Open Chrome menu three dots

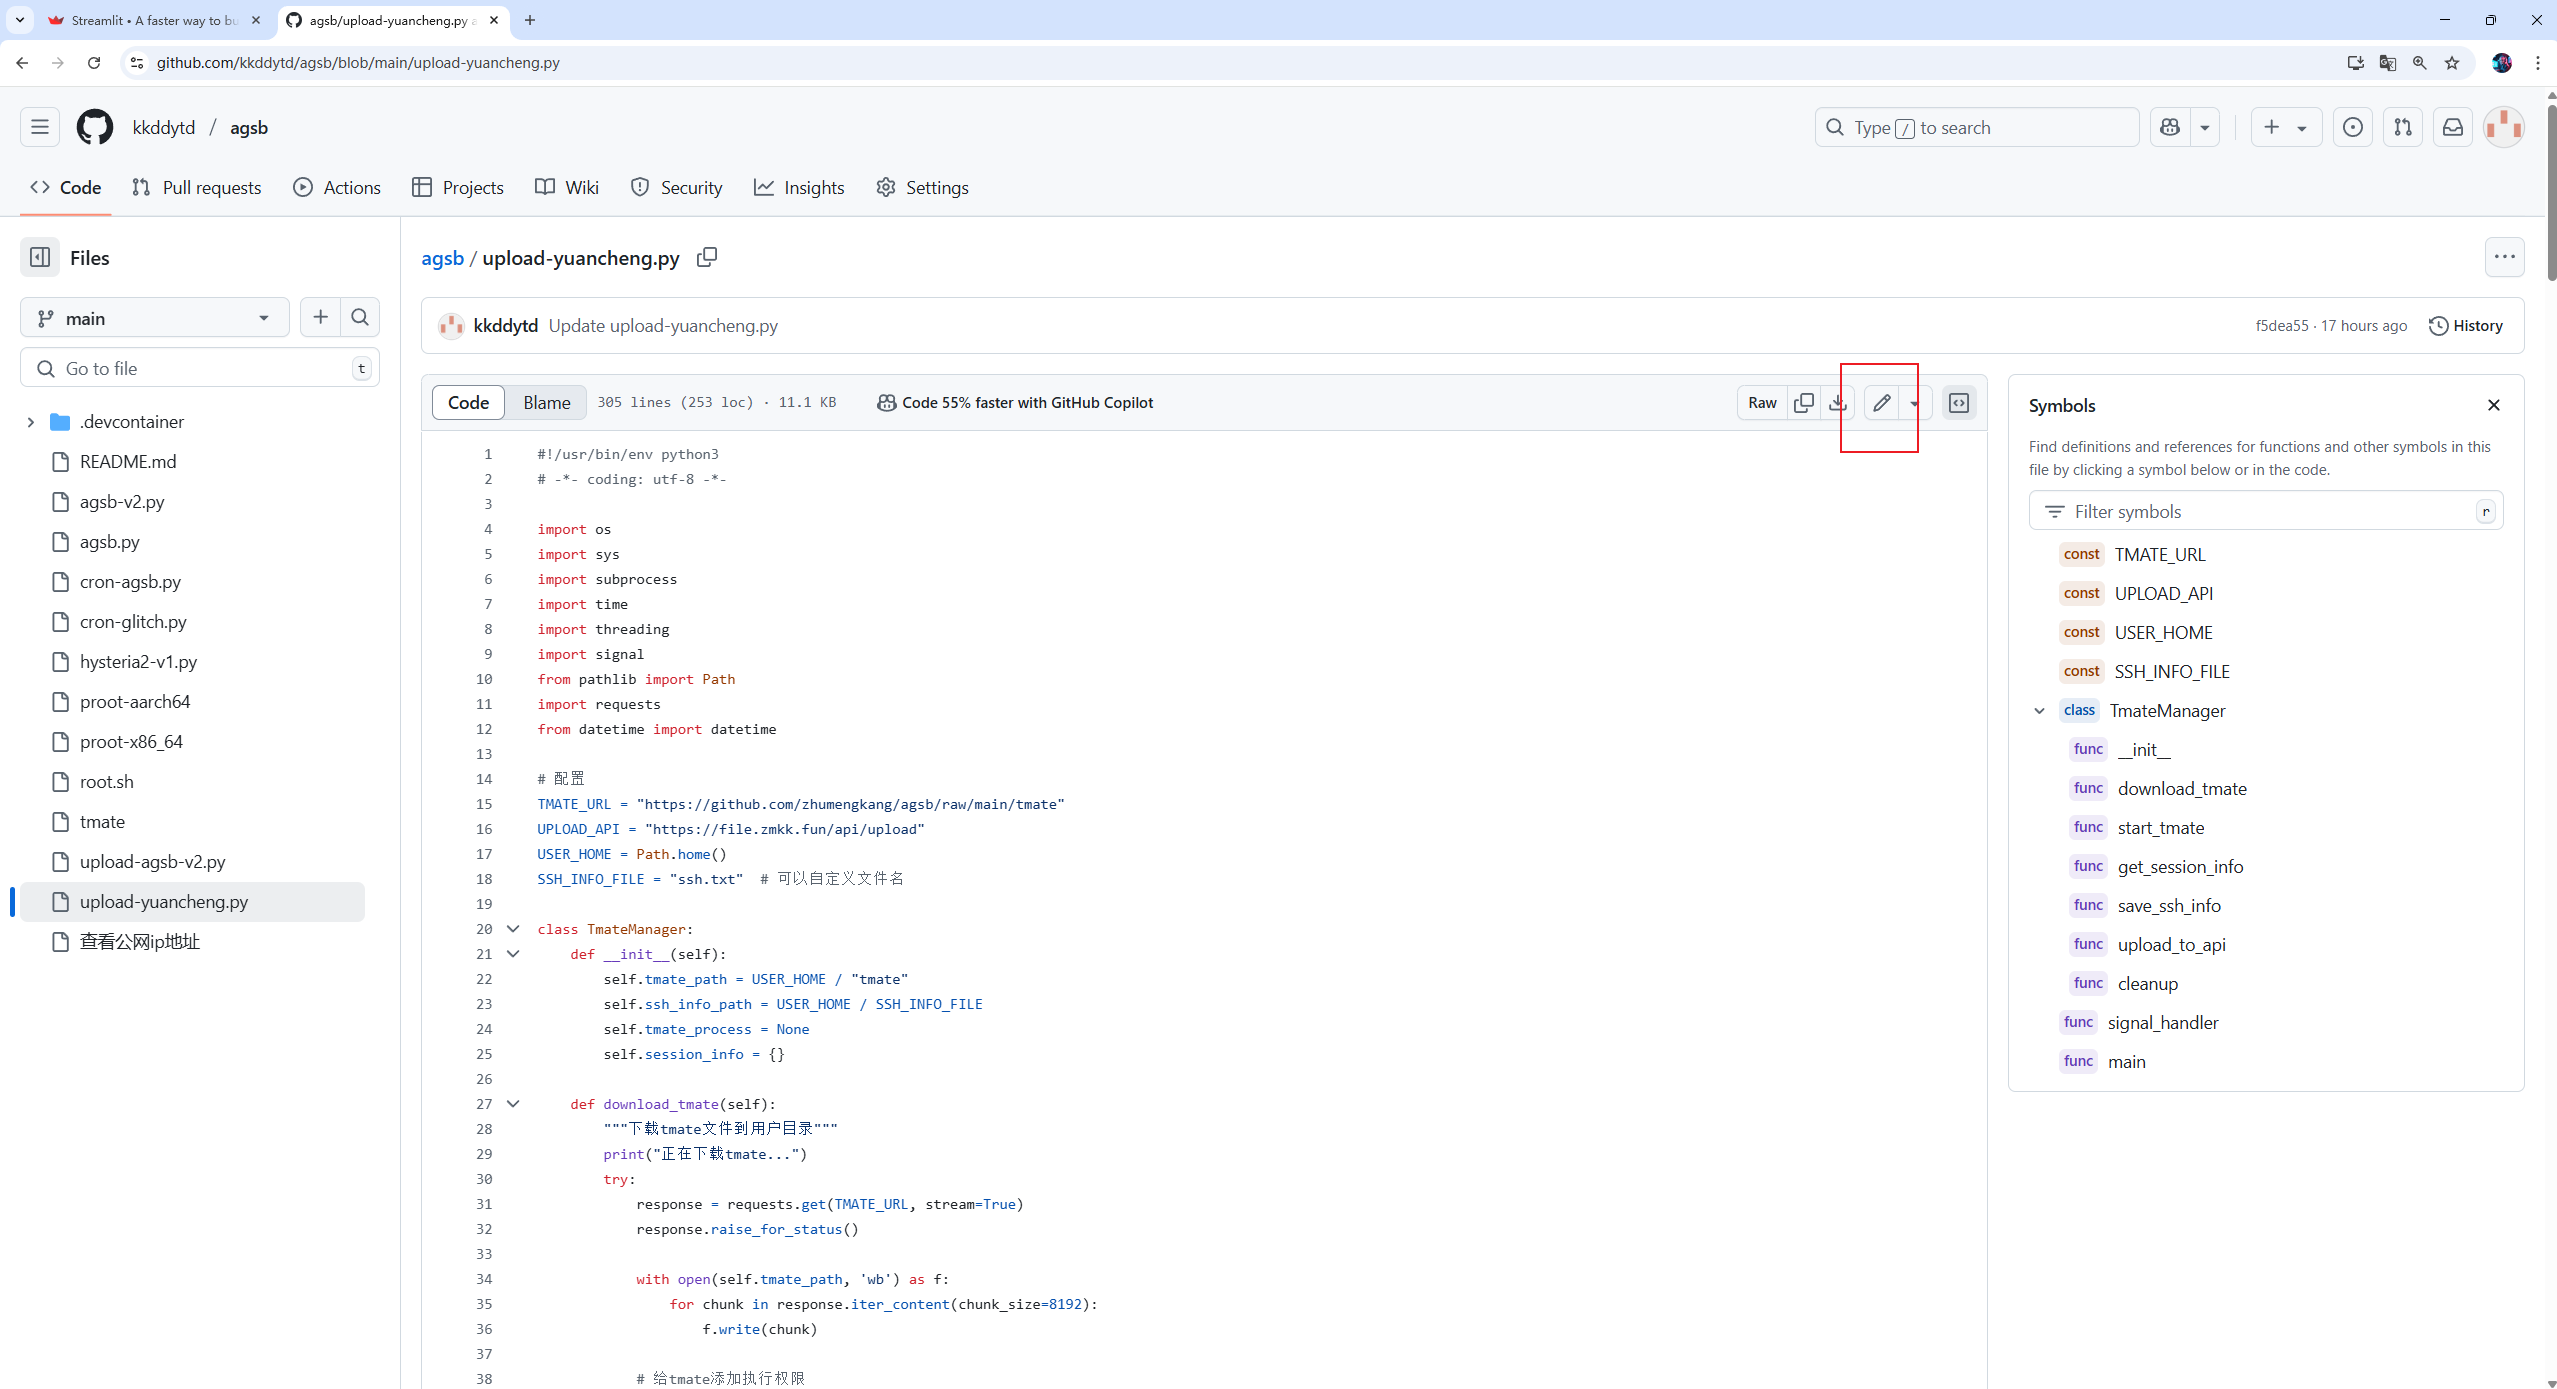coord(2538,62)
